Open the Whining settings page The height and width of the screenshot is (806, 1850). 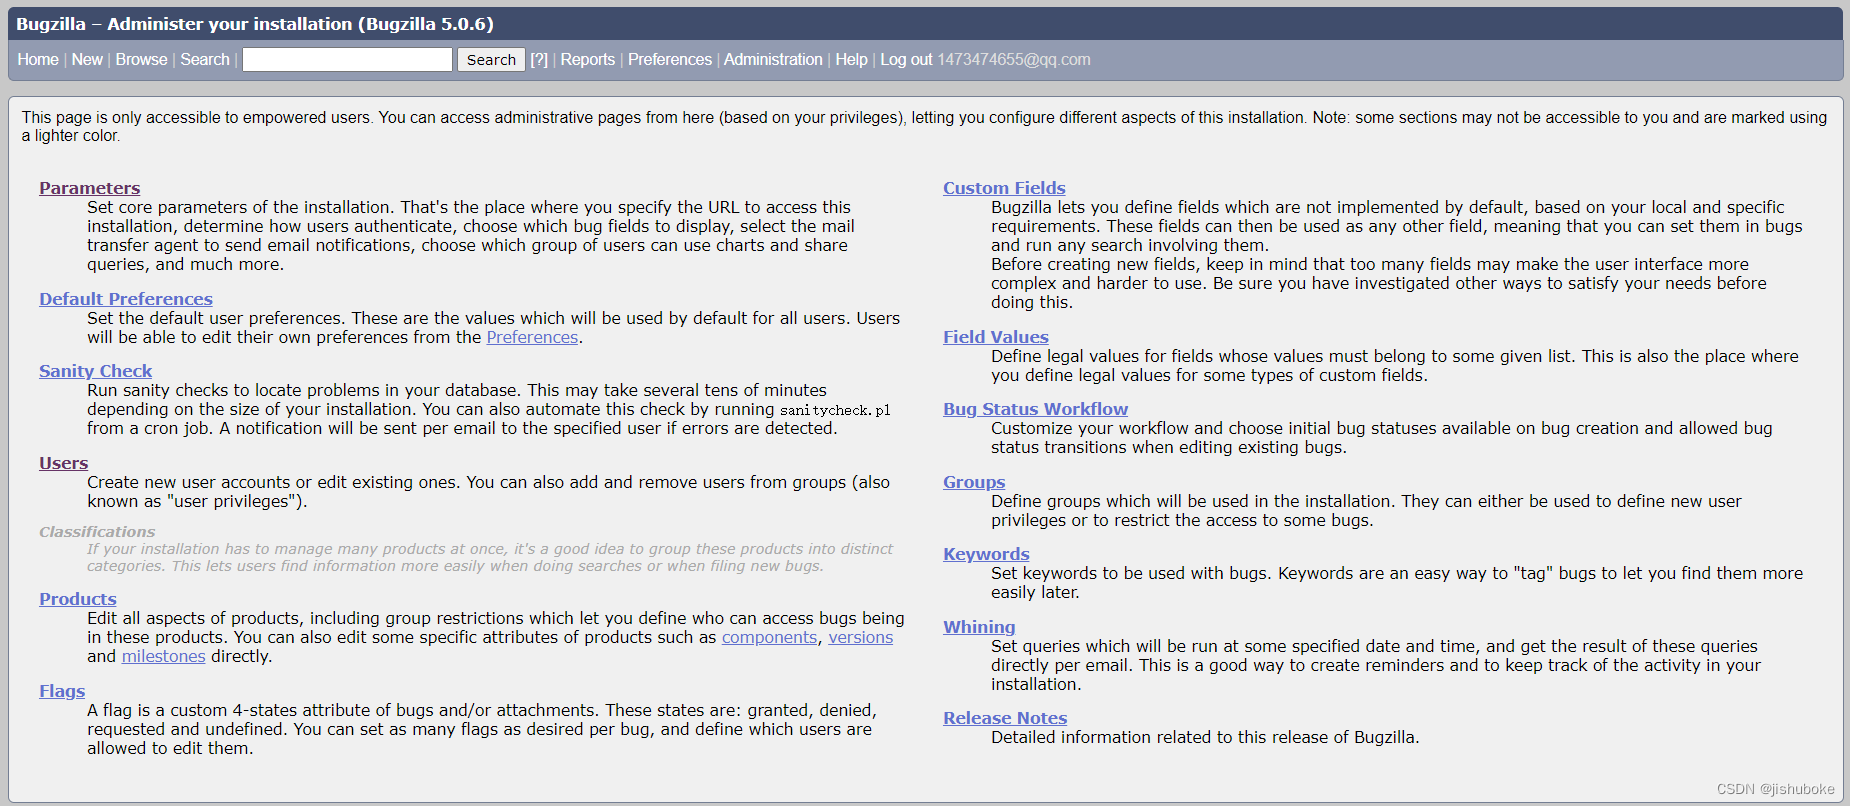point(979,627)
